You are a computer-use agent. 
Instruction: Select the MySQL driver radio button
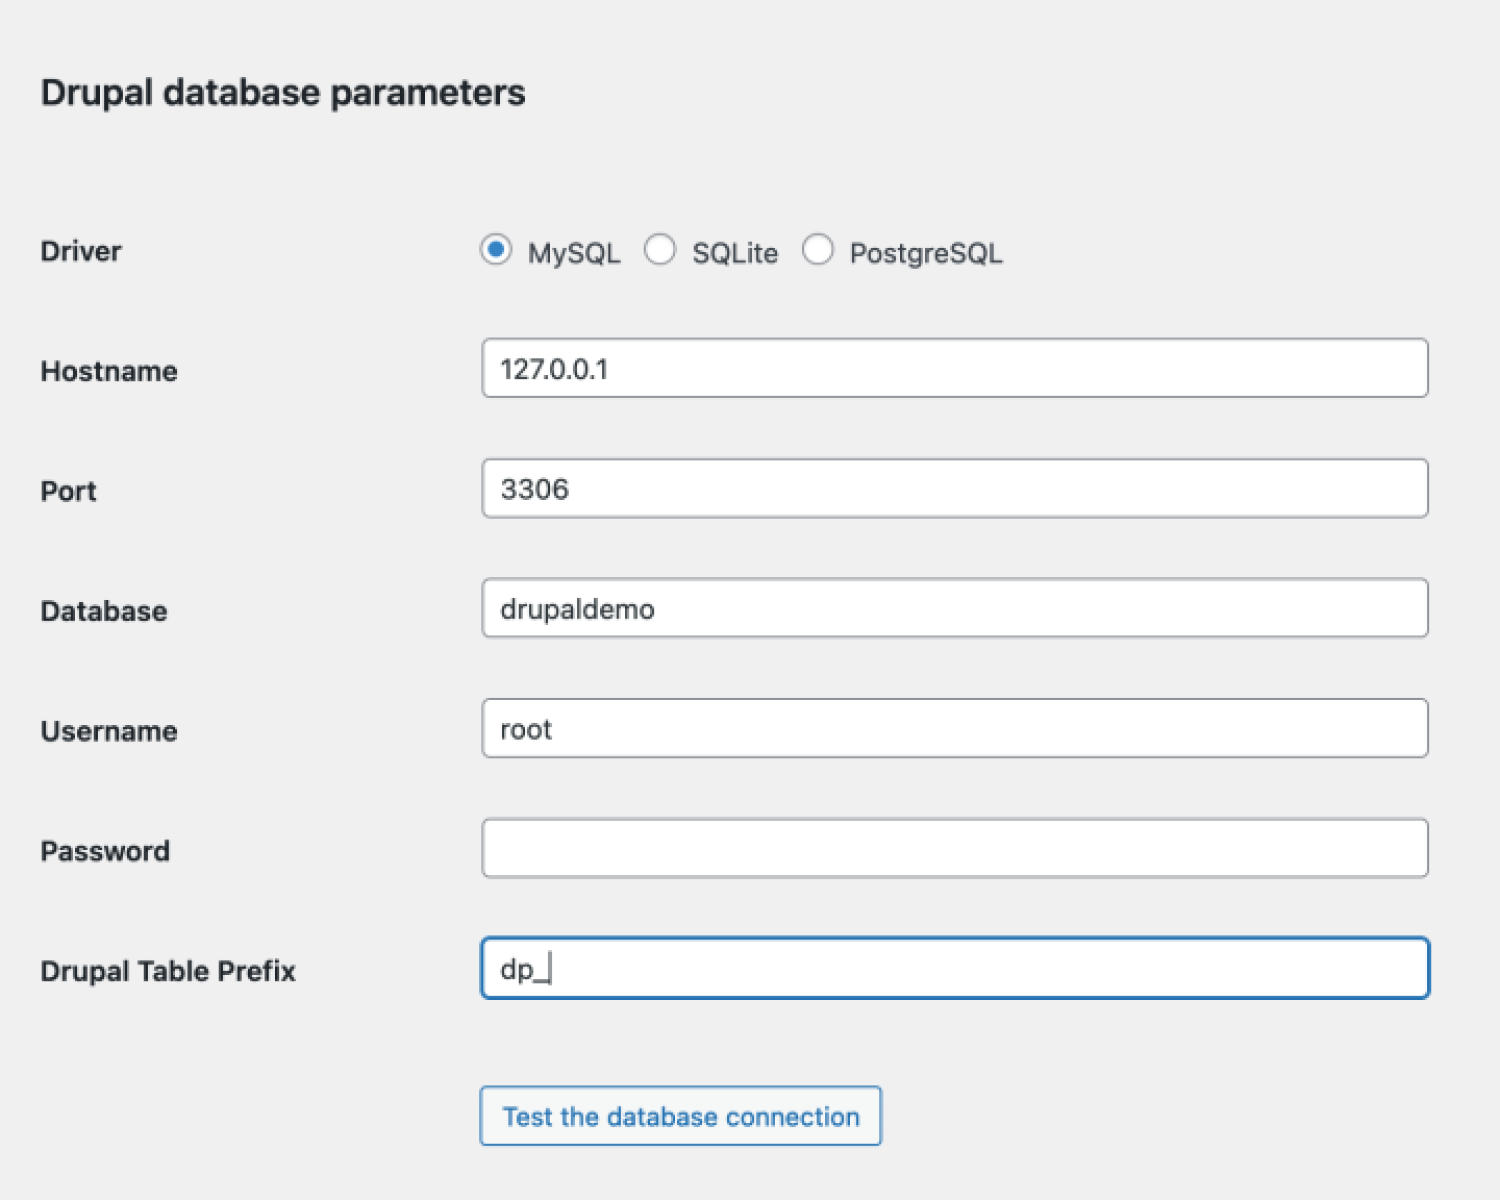[x=496, y=250]
